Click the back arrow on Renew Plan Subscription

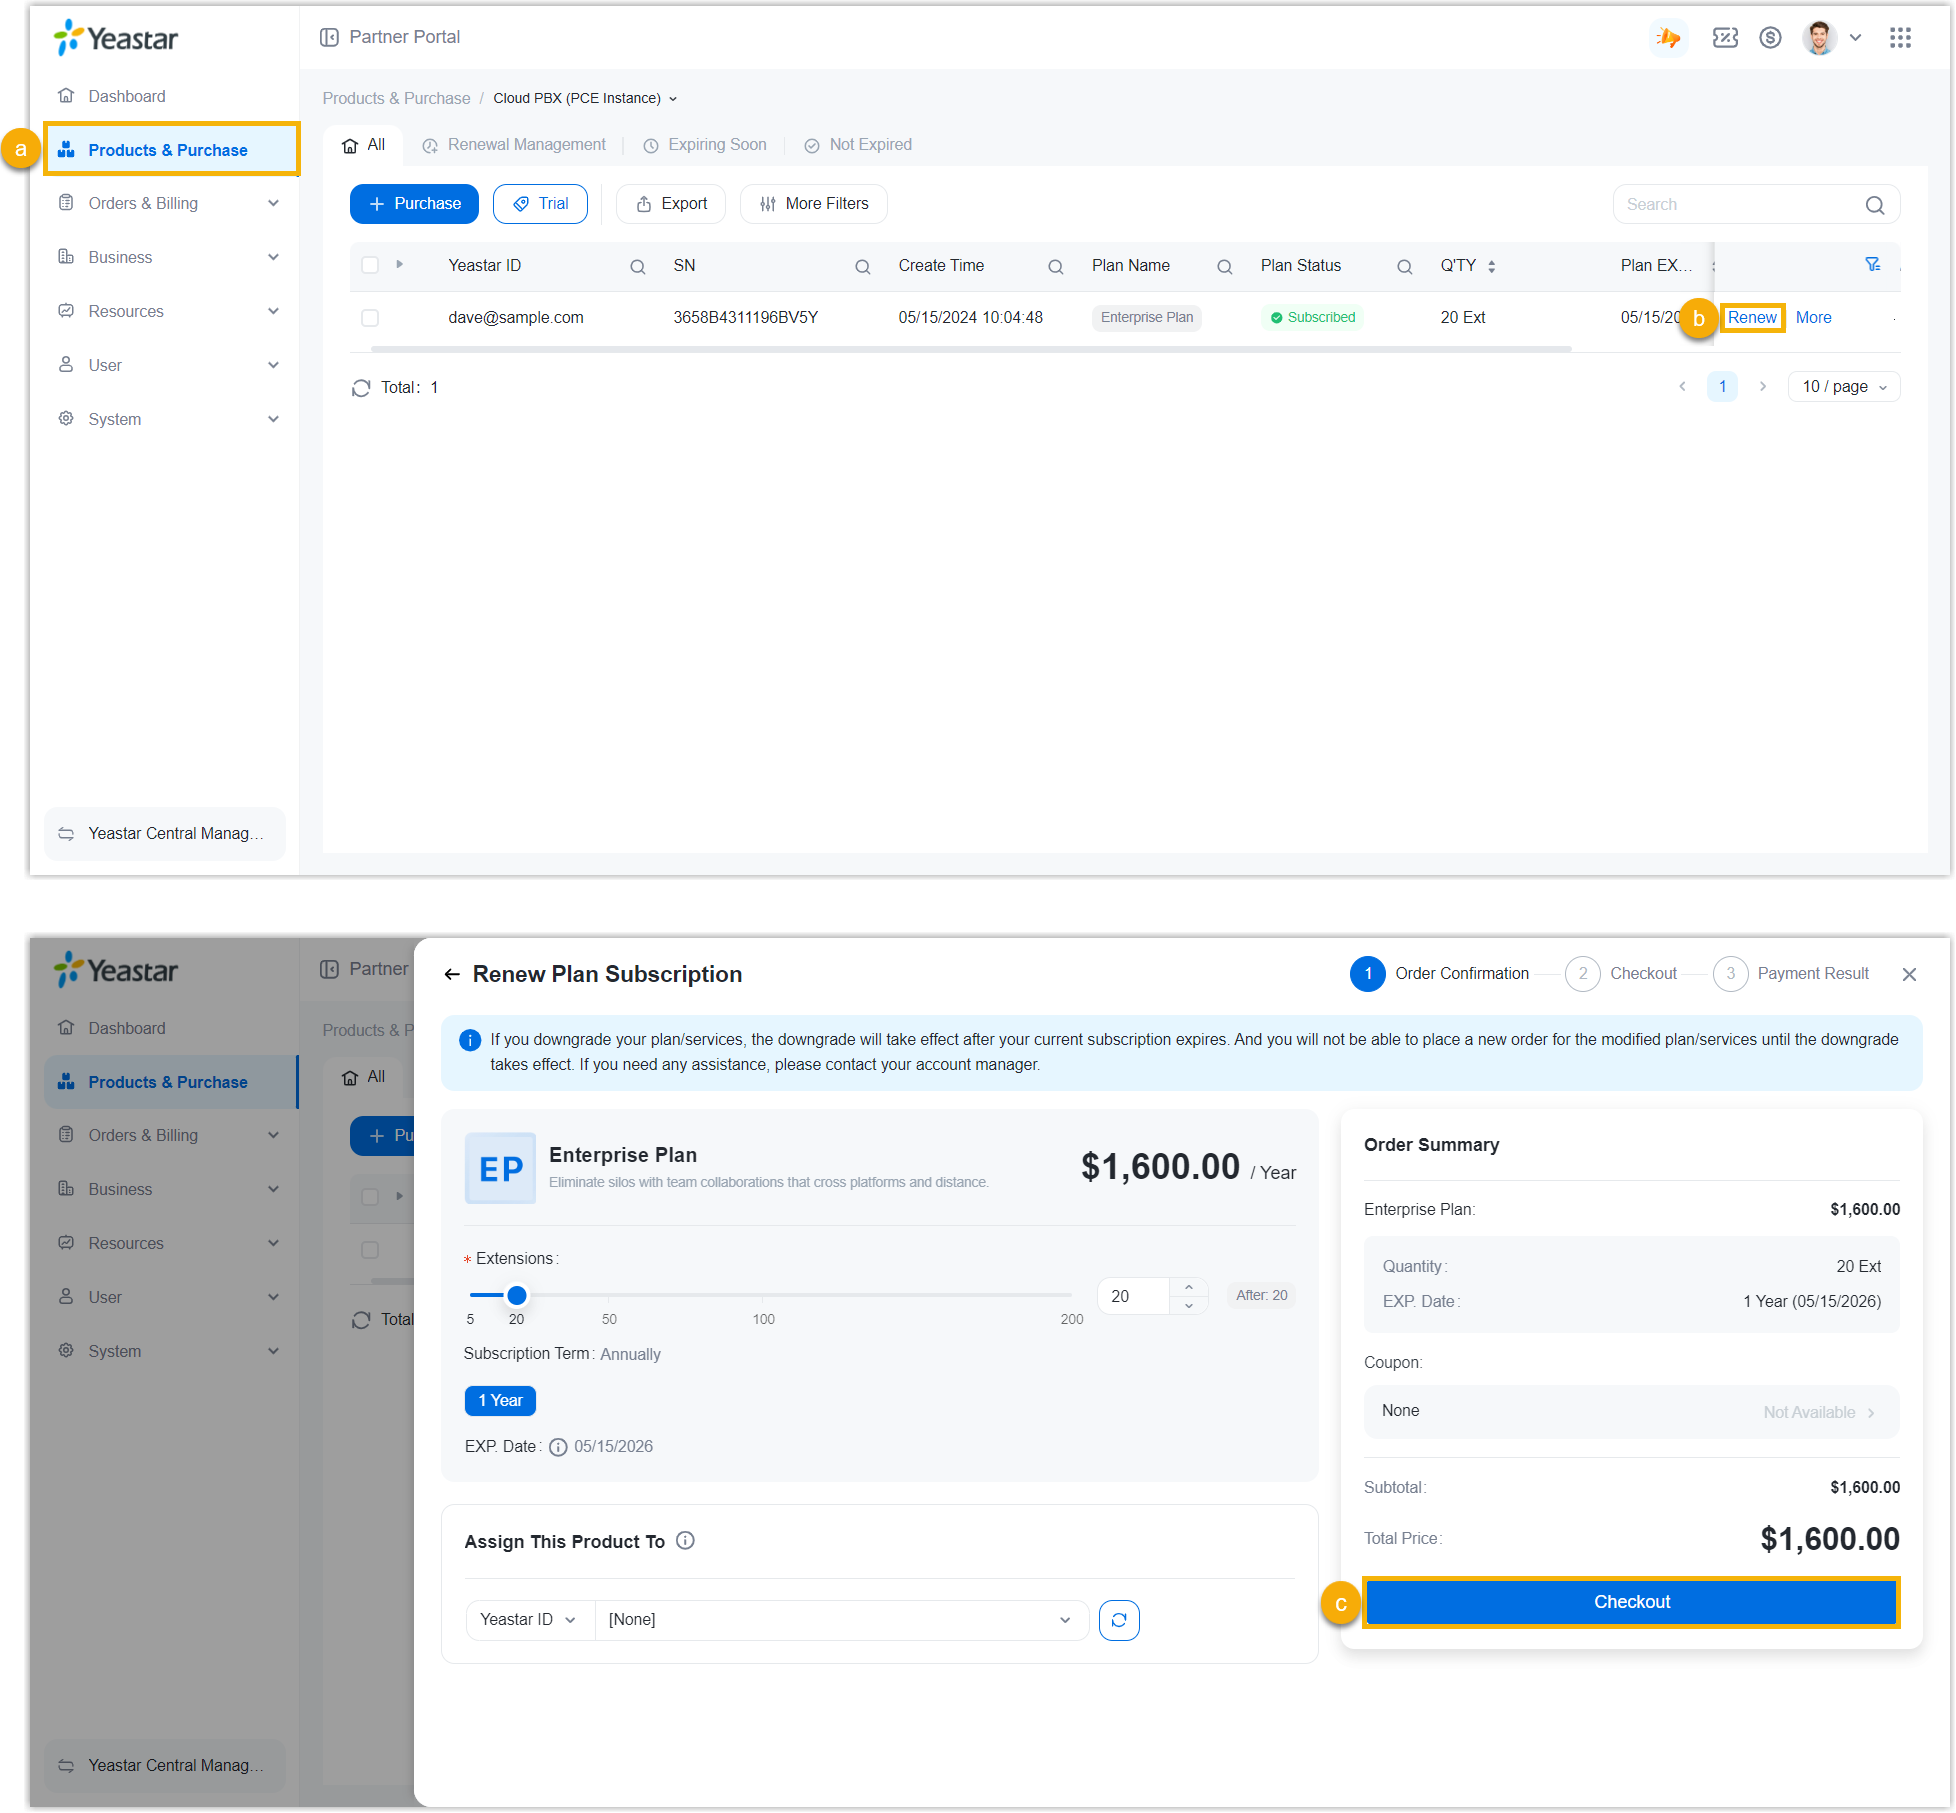[x=452, y=974]
